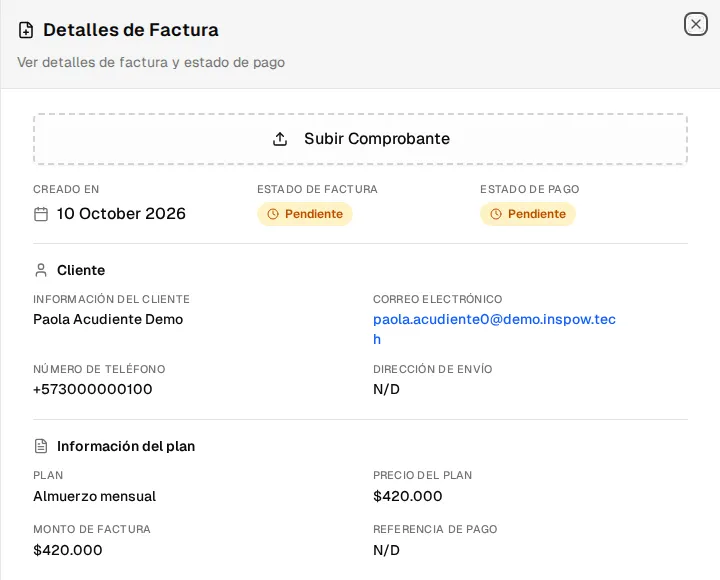
Task: Click the Detalles de Factura title
Action: tap(131, 30)
